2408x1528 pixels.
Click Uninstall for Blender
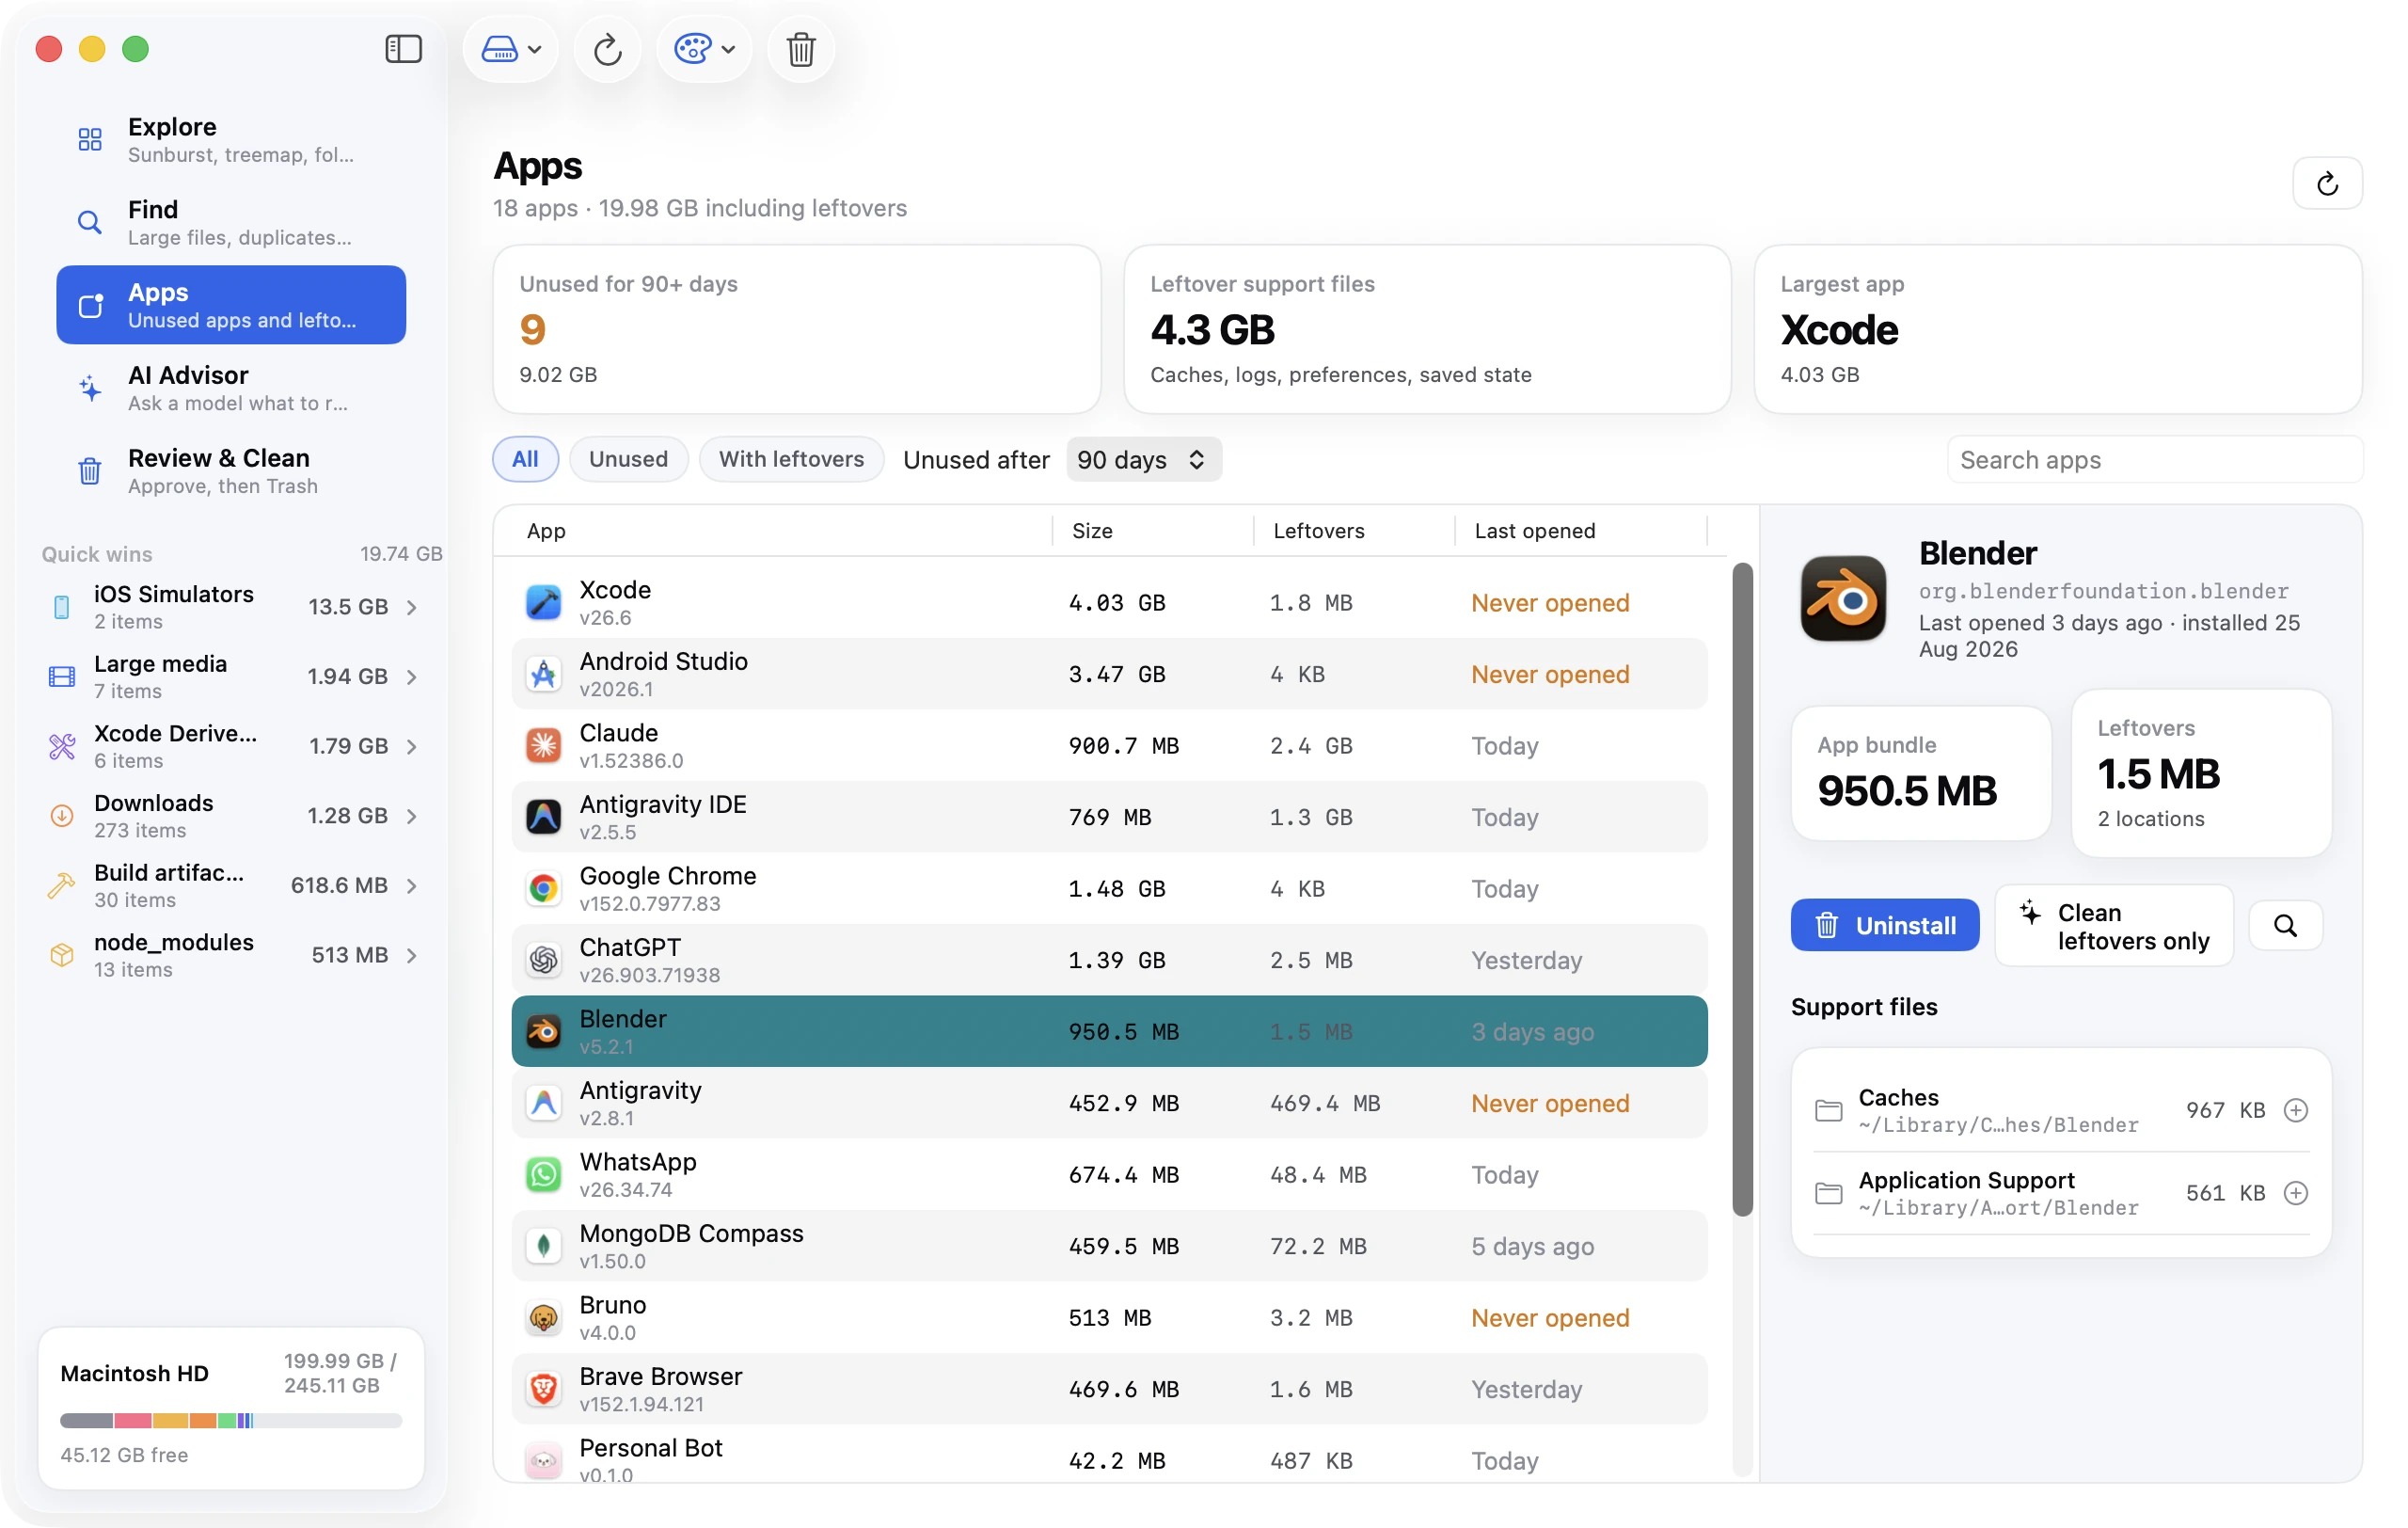coord(1884,926)
